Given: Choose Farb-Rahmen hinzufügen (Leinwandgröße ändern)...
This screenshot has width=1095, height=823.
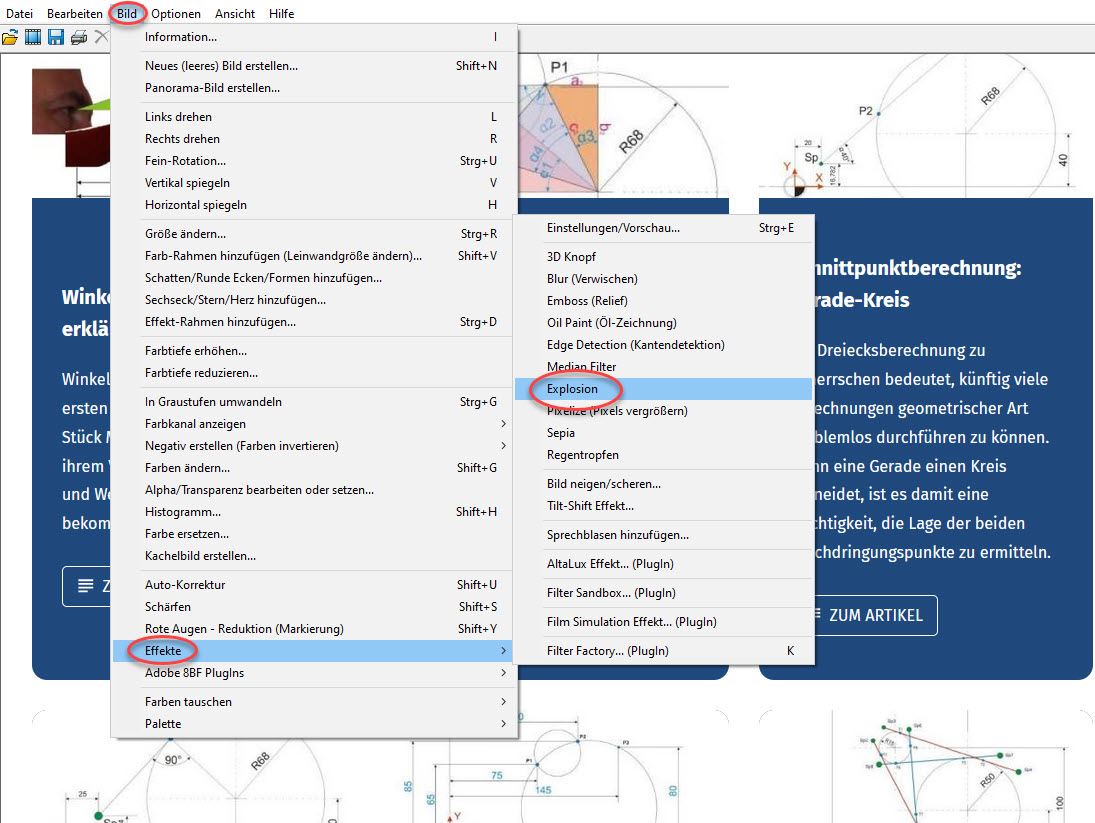Looking at the screenshot, I should click(x=314, y=255).
